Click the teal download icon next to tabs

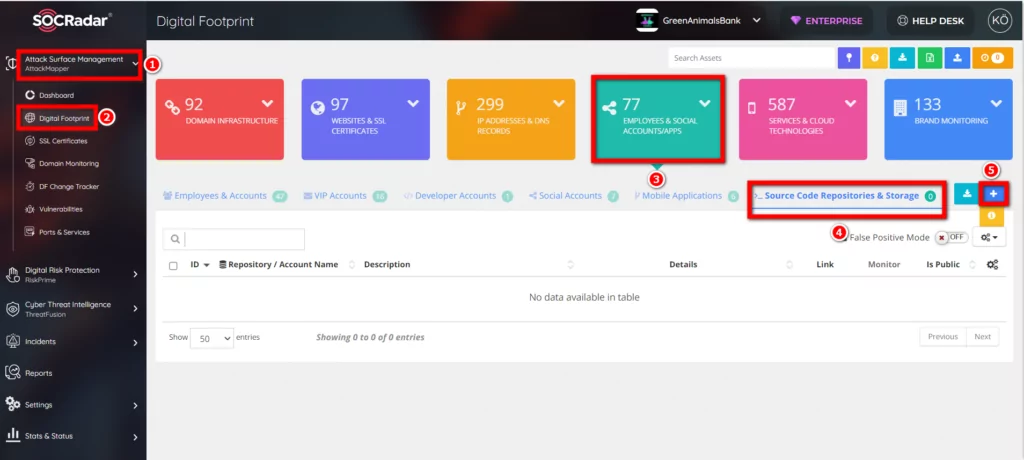(x=966, y=194)
